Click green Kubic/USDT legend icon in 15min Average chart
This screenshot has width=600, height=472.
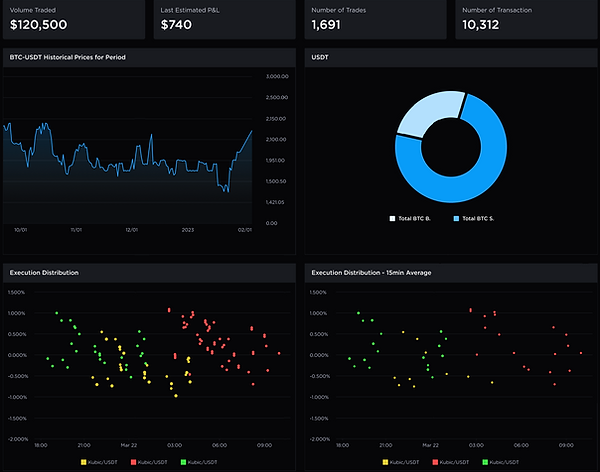pos(485,462)
